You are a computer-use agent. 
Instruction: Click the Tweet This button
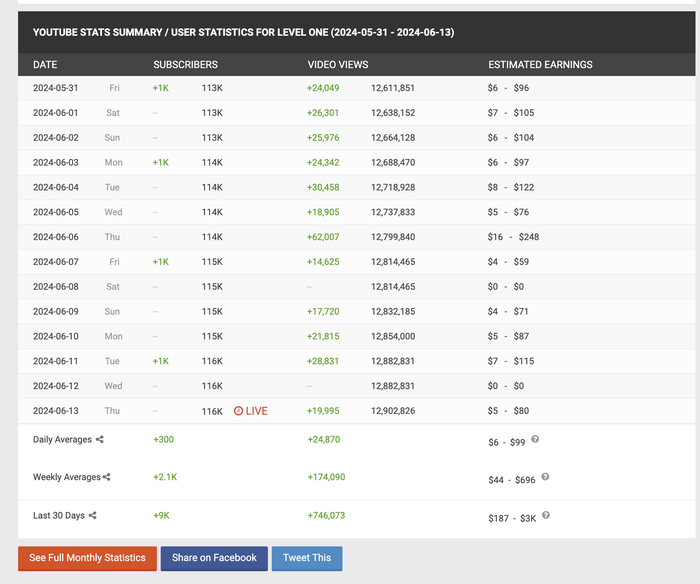pos(307,558)
